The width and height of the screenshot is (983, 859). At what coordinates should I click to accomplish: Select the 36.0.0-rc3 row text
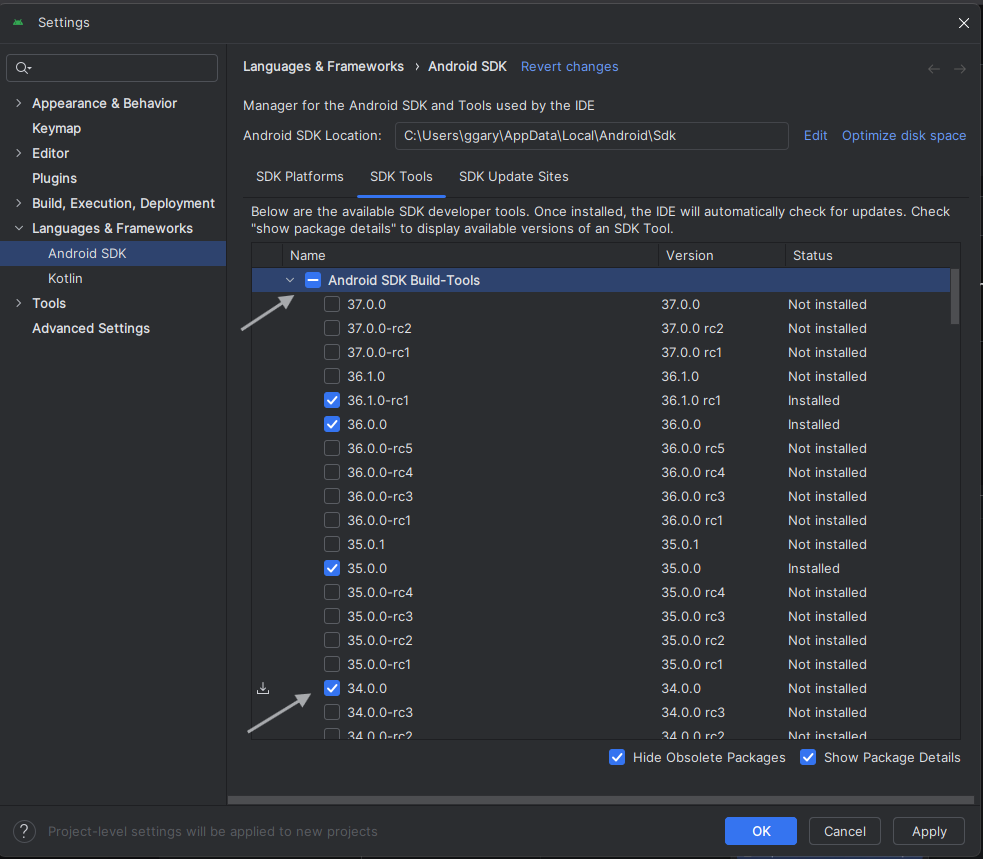pyautogui.click(x=380, y=497)
